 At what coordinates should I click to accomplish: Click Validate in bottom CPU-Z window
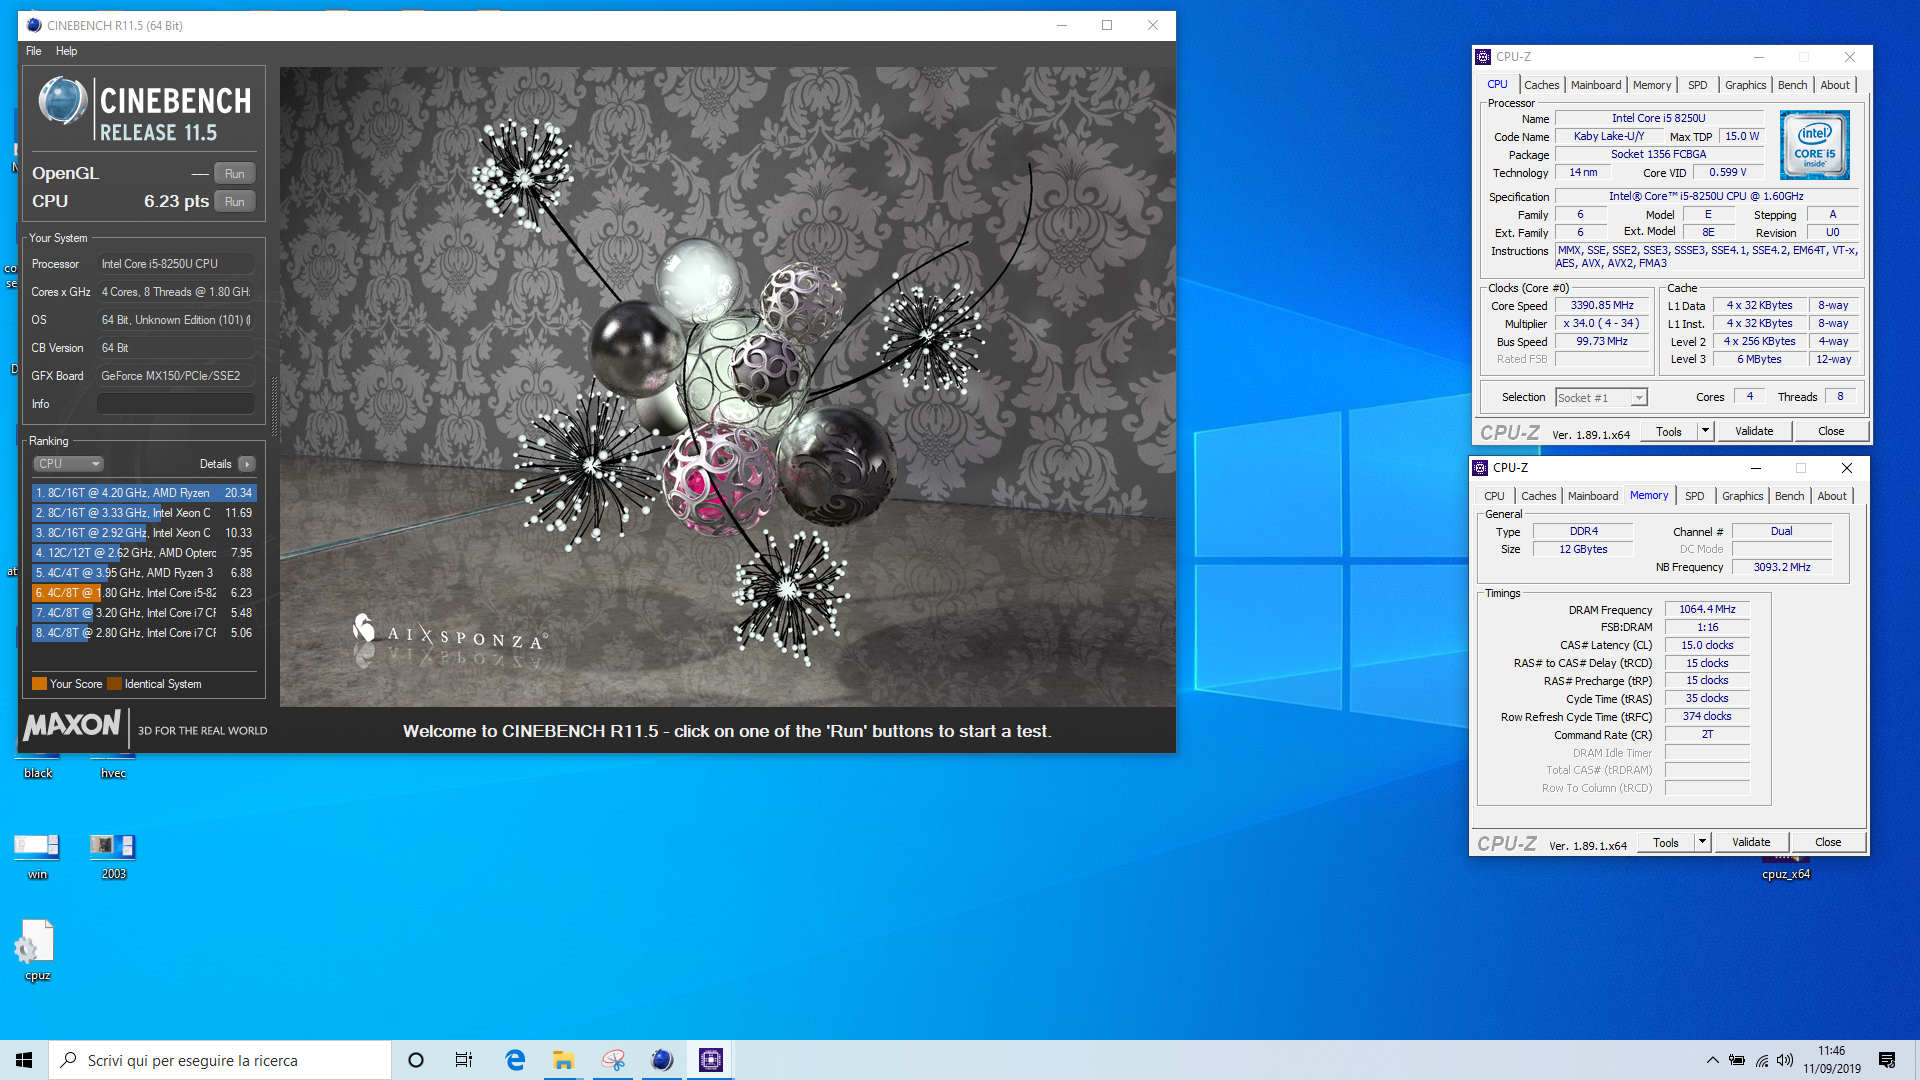click(x=1751, y=843)
